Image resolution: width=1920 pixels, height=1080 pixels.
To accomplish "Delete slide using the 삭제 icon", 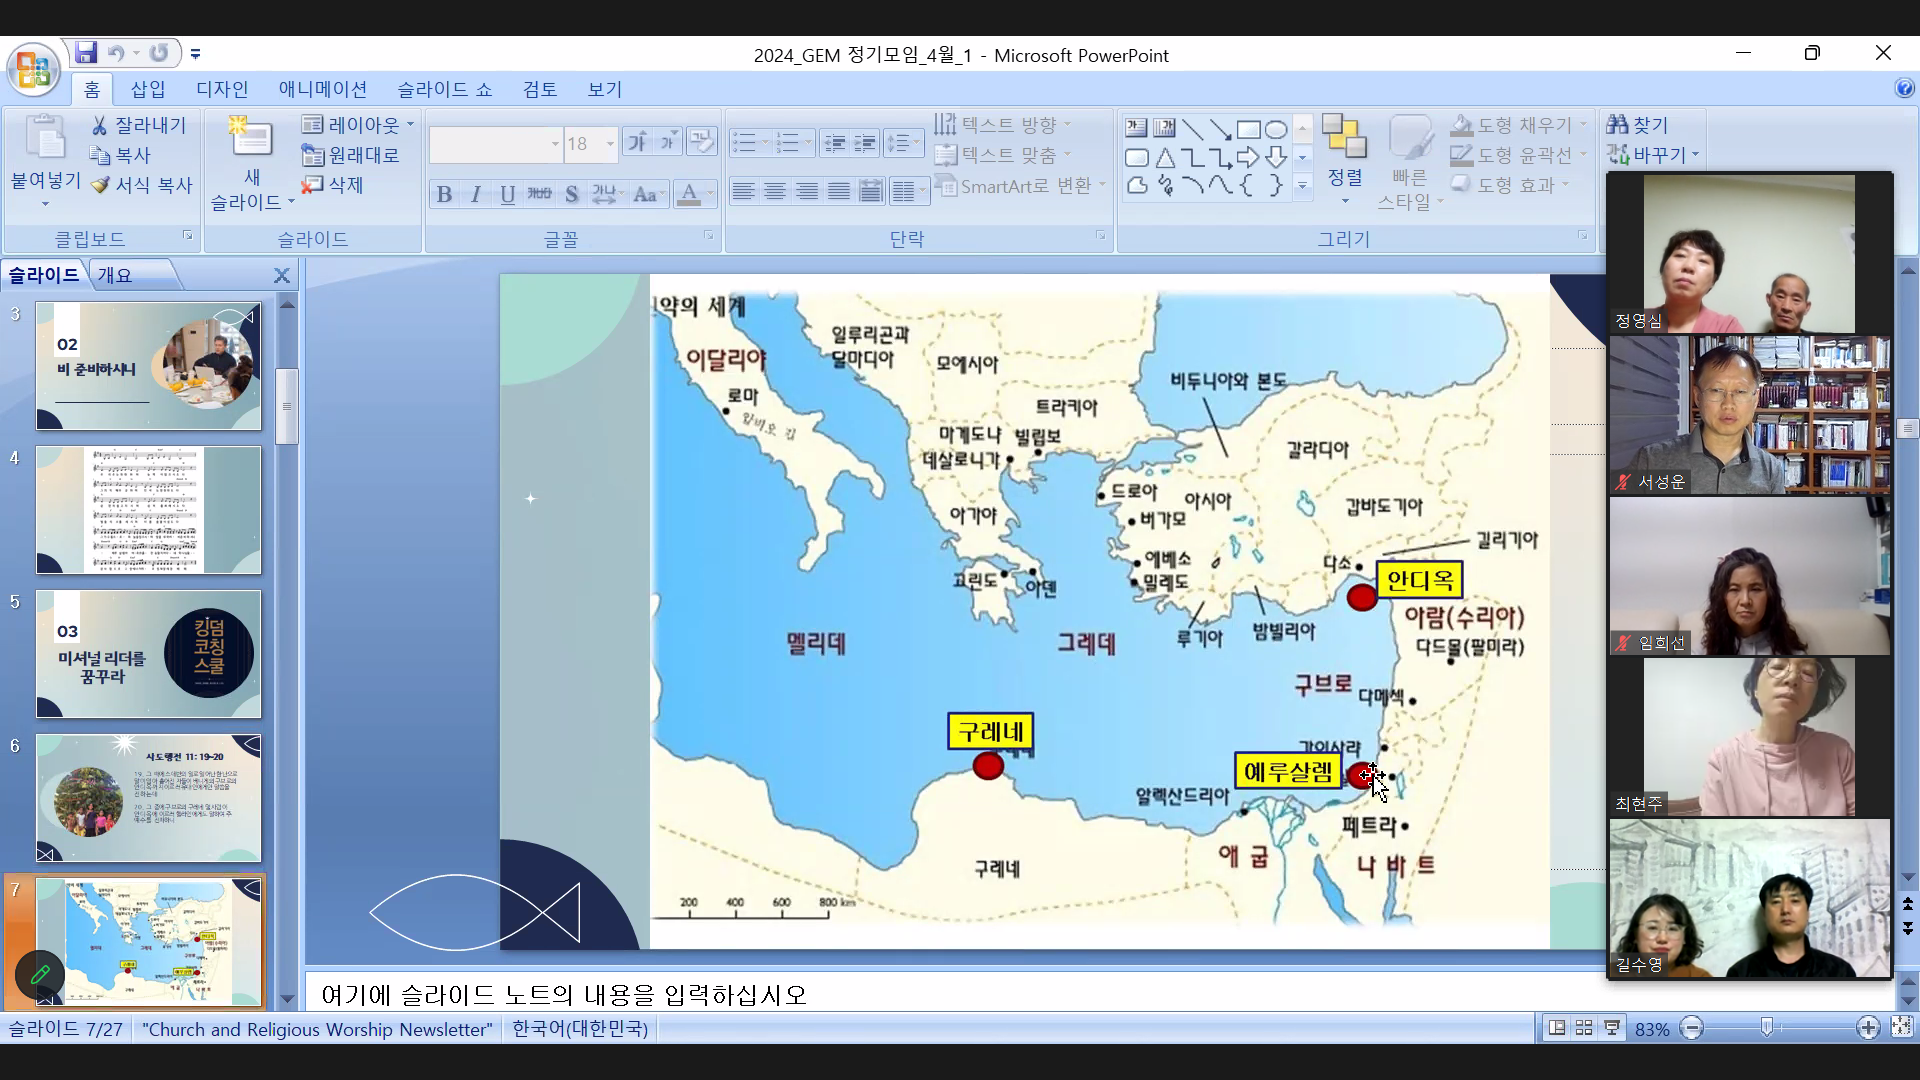I will pos(313,185).
